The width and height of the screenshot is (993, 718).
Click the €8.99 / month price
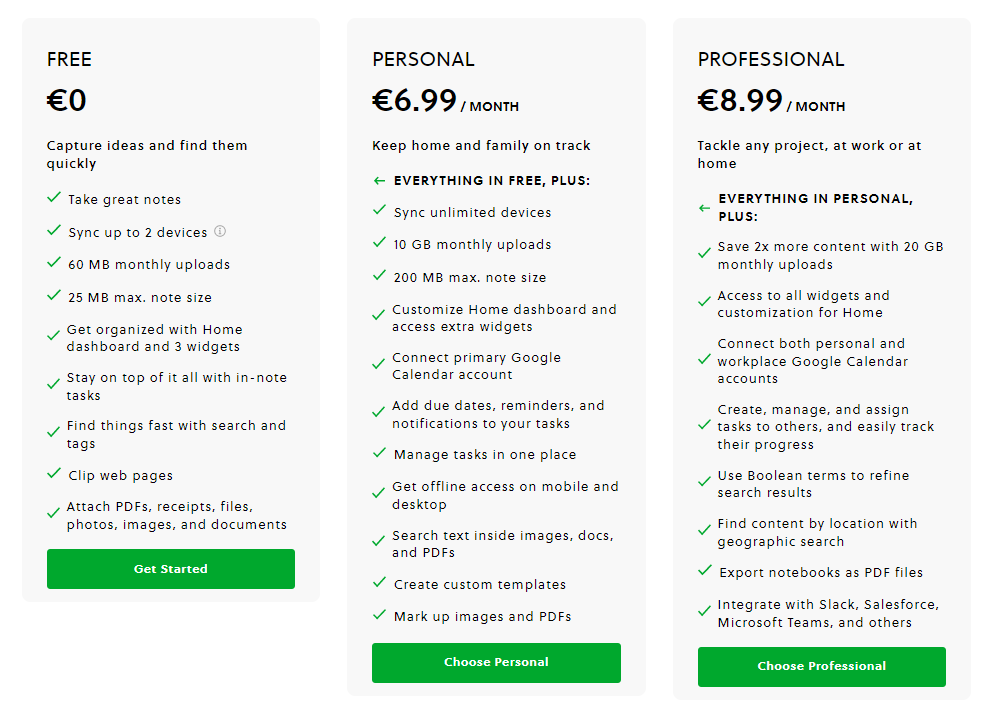pyautogui.click(x=770, y=102)
